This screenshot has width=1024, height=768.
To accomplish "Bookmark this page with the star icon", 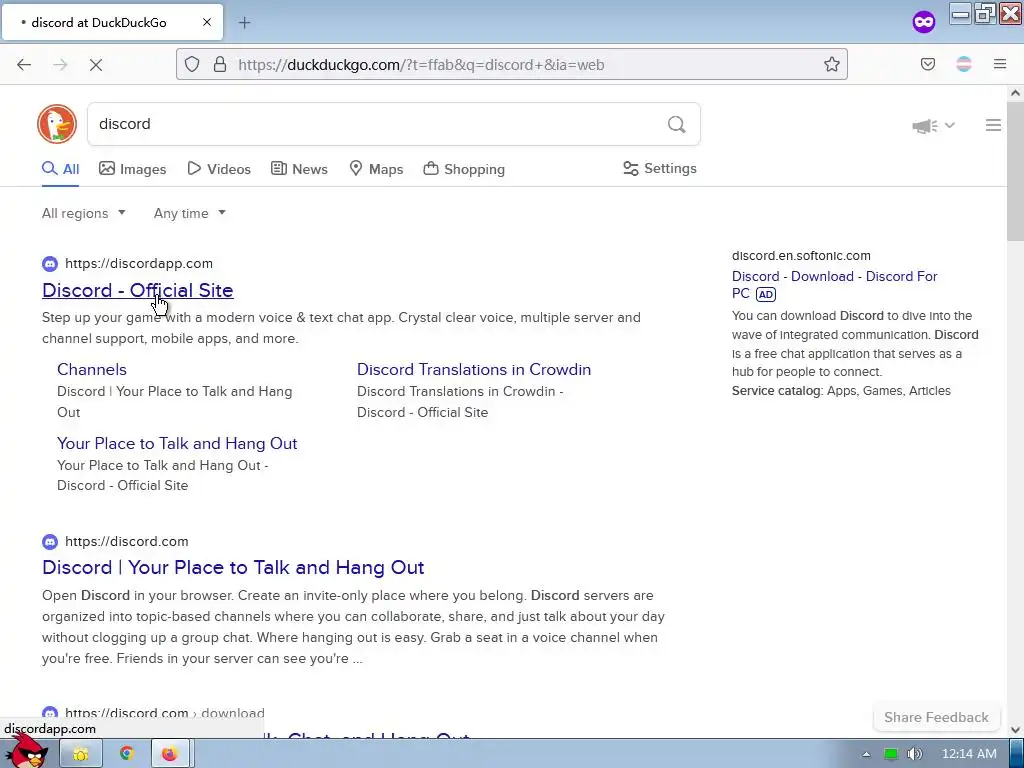I will click(x=831, y=64).
